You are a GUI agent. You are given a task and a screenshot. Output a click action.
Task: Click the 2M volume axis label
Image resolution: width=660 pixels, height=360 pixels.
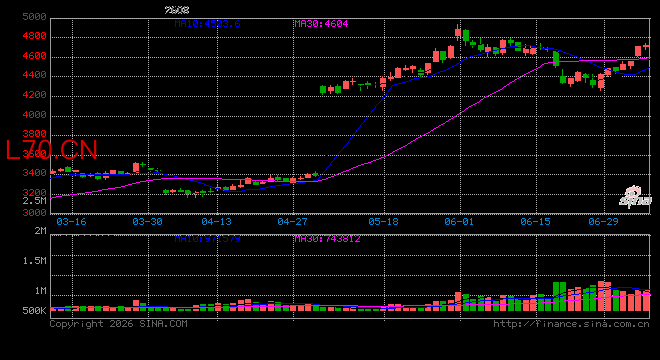(x=40, y=231)
